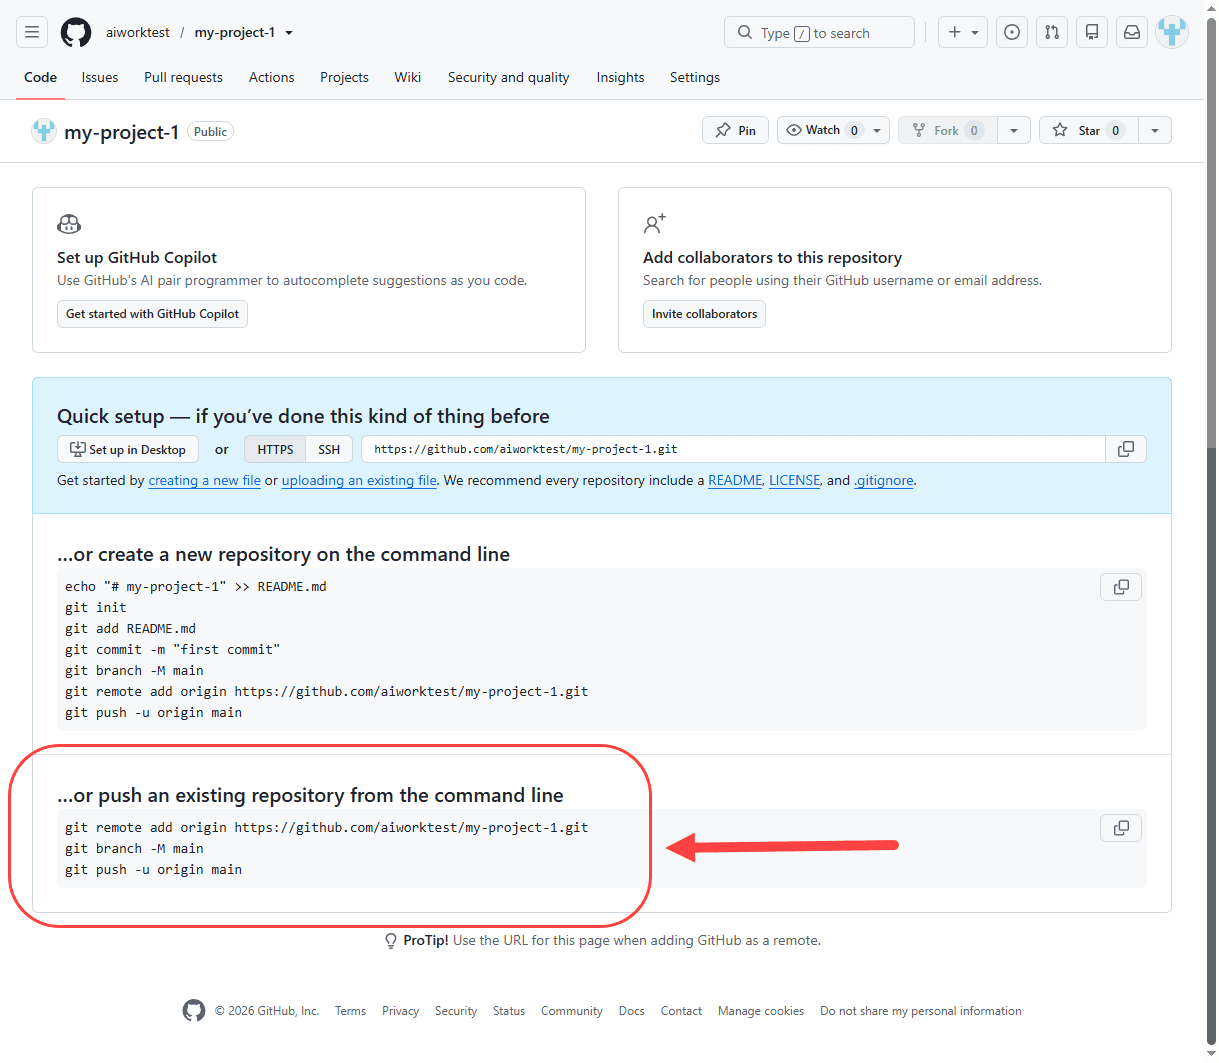Fork the repository with the Fork button
Viewport: 1219px width, 1063px height.
coord(947,130)
